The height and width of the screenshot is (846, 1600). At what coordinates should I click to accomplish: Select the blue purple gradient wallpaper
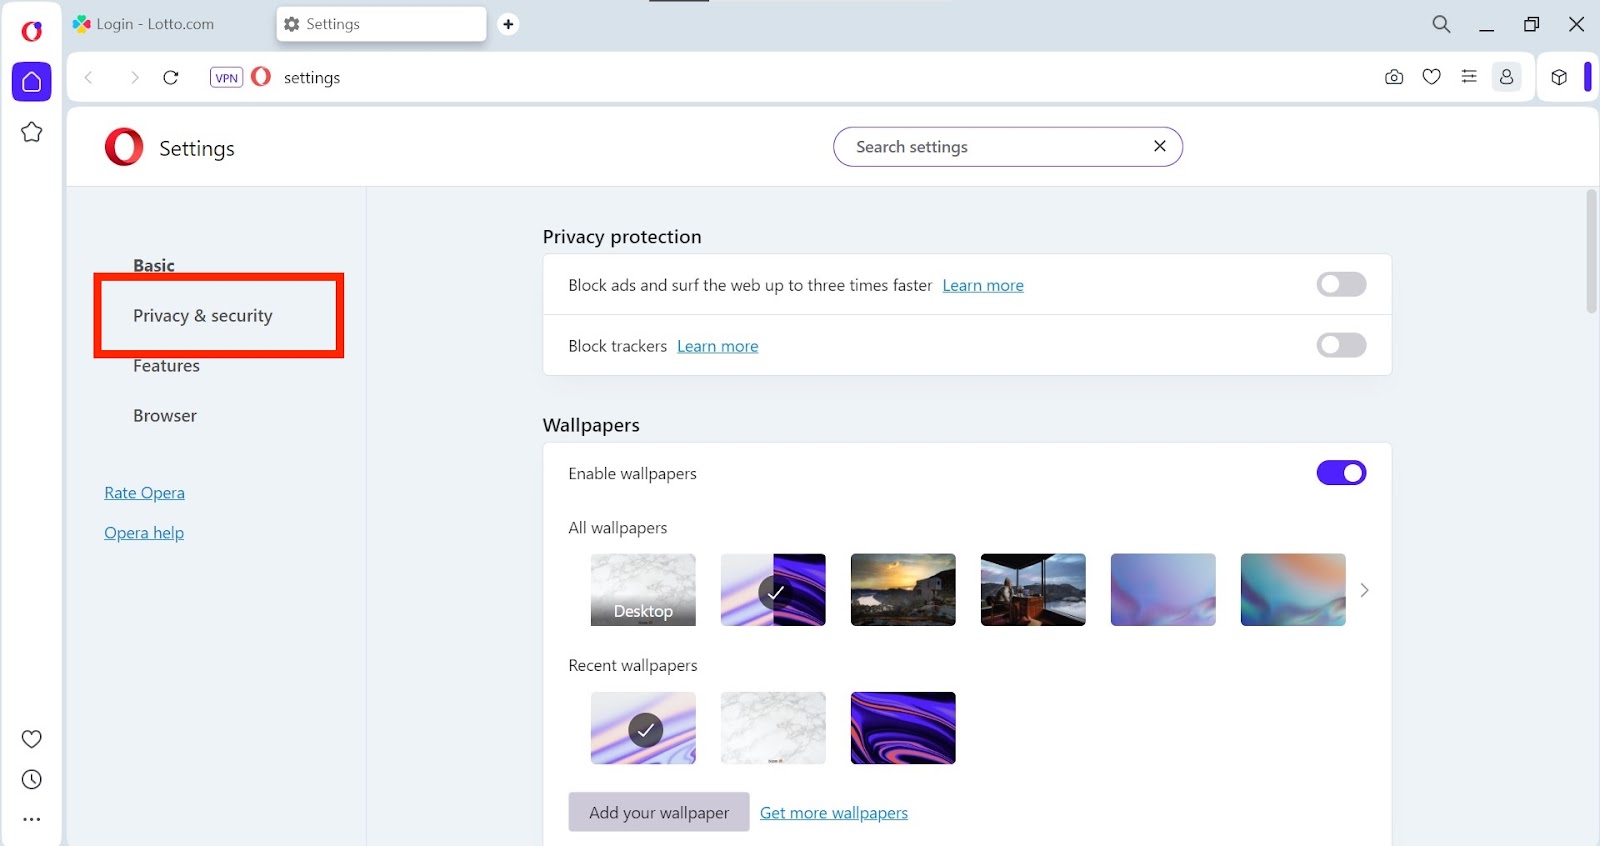(1163, 590)
